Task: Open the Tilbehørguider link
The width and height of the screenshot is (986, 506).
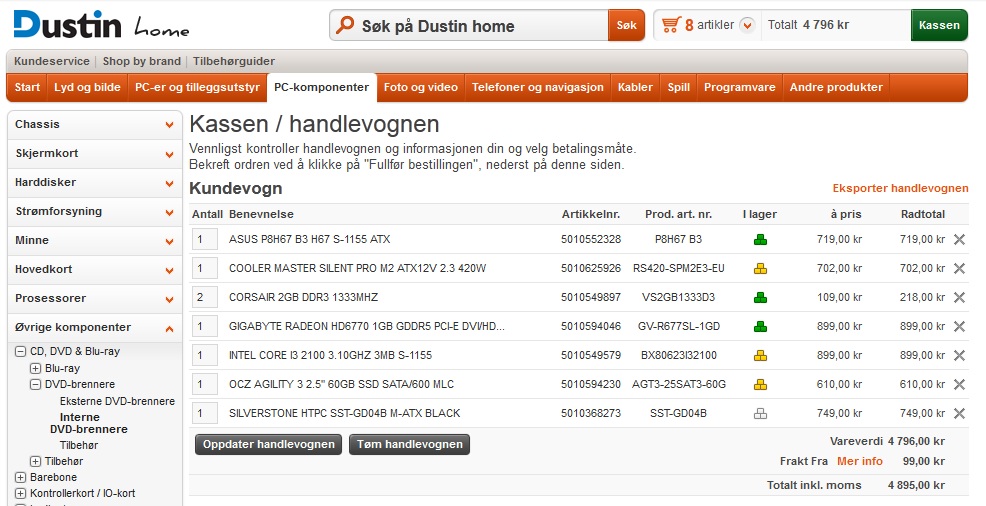Action: [234, 62]
